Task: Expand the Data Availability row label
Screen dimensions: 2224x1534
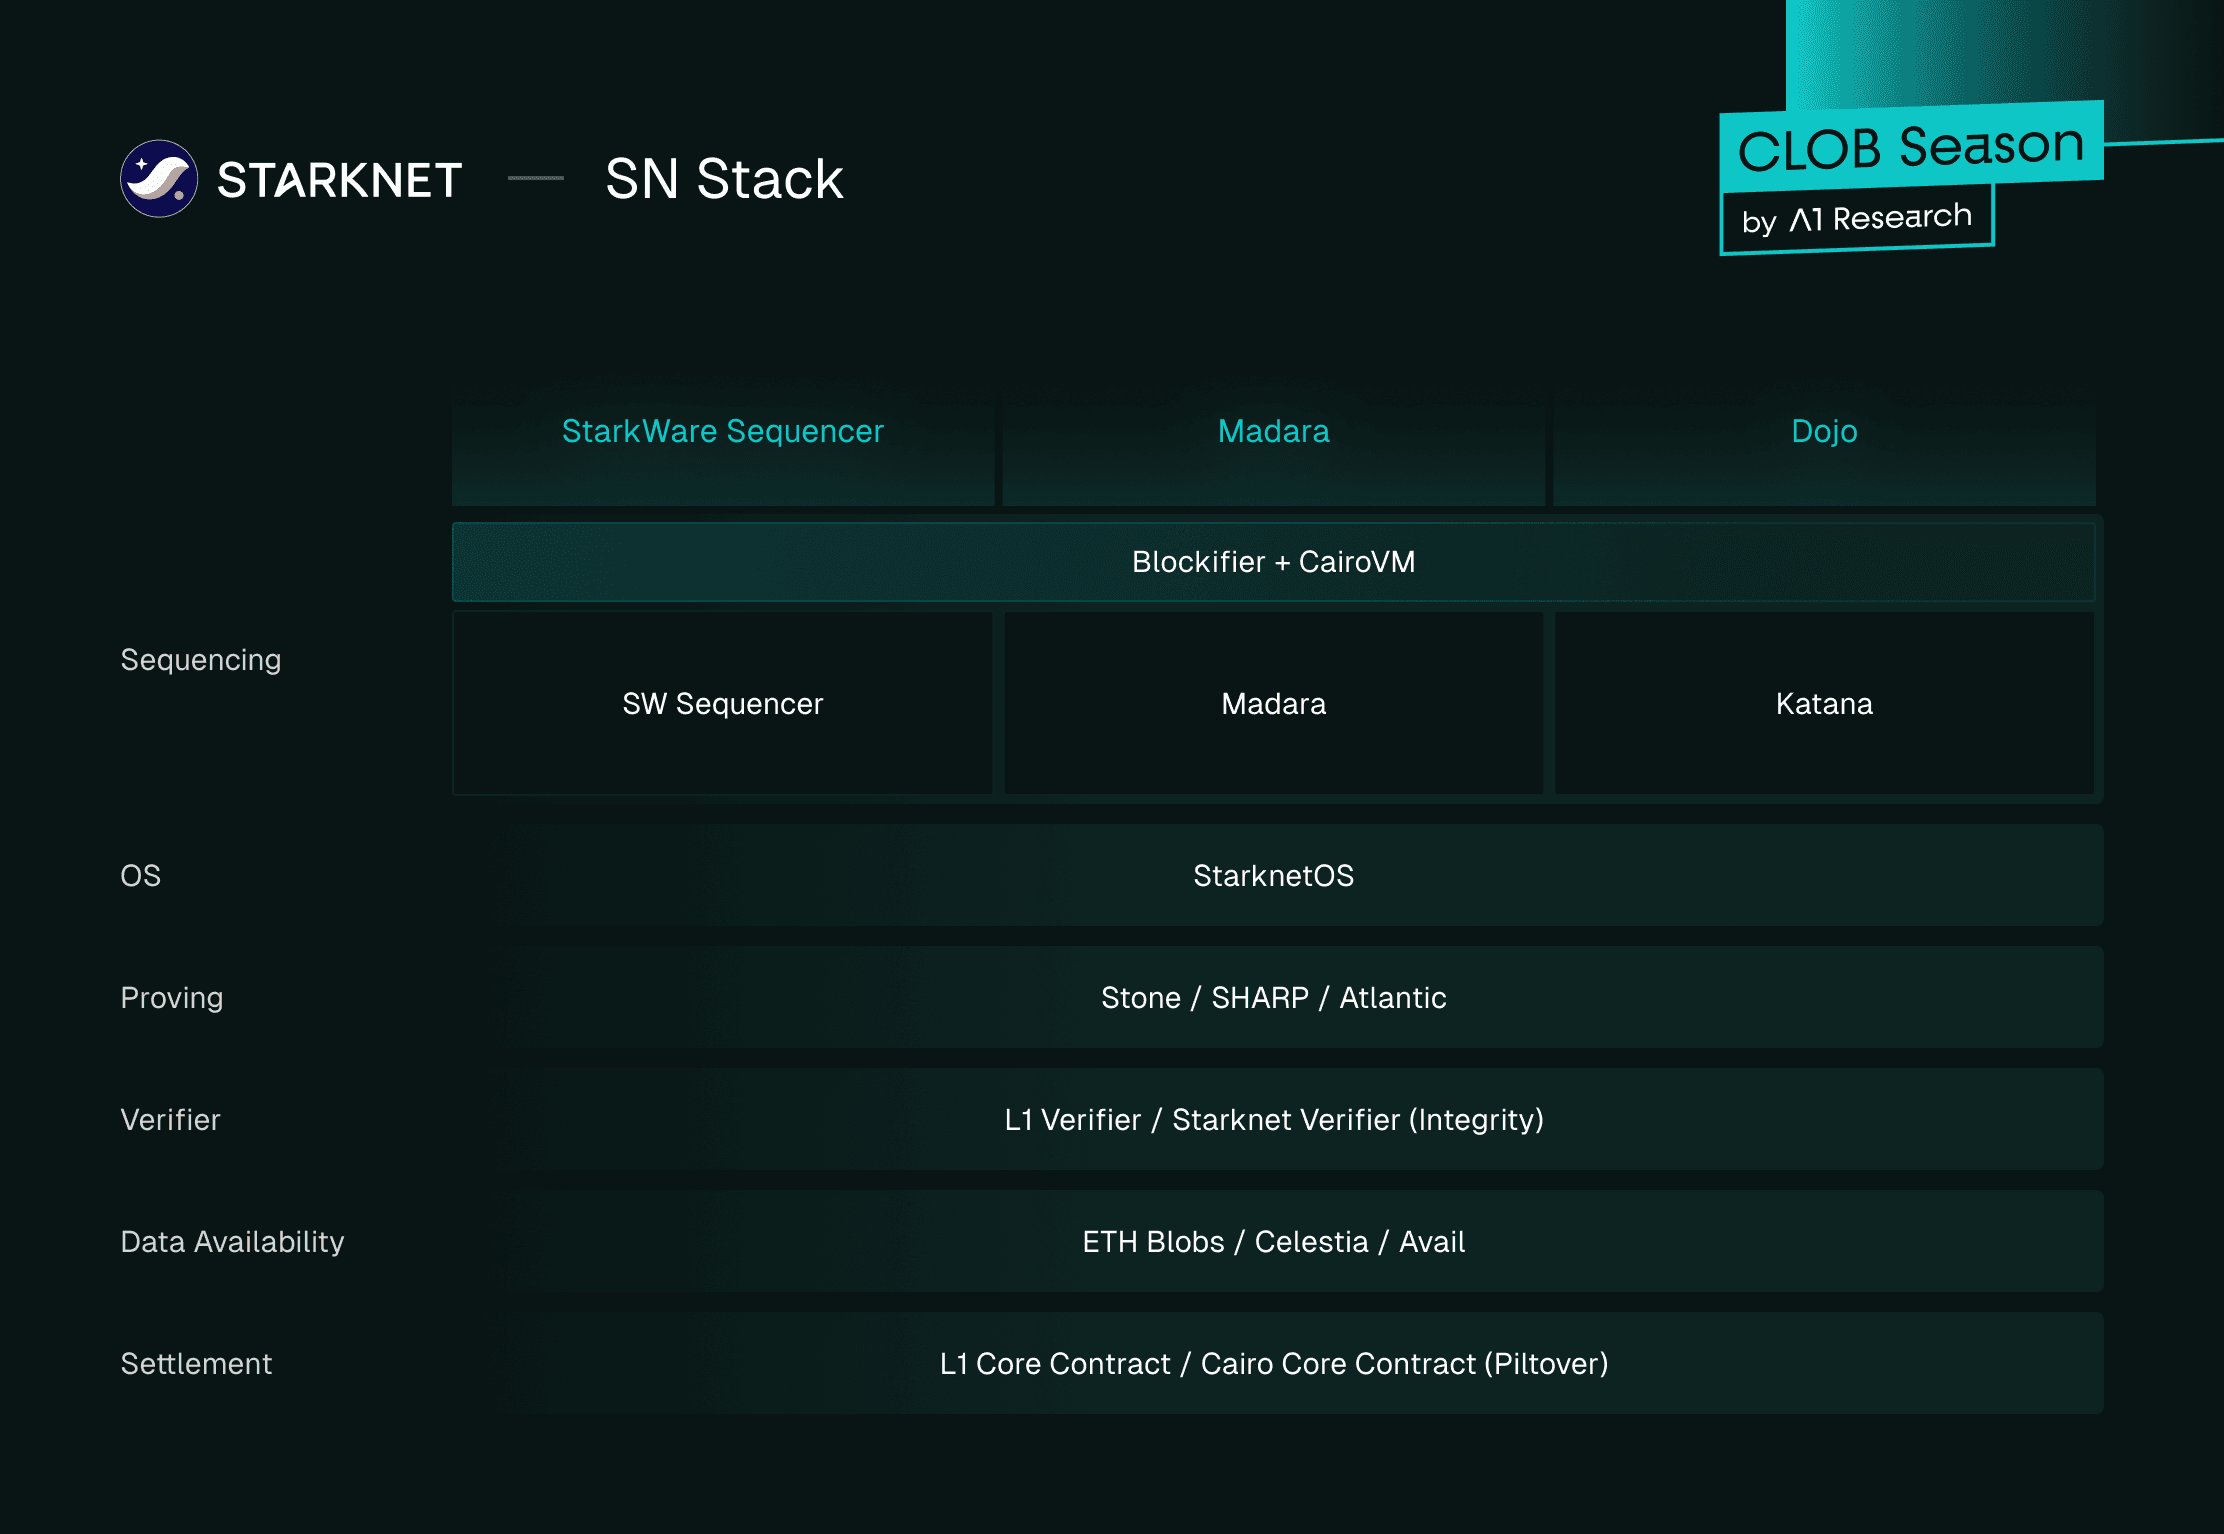Action: coord(232,1241)
